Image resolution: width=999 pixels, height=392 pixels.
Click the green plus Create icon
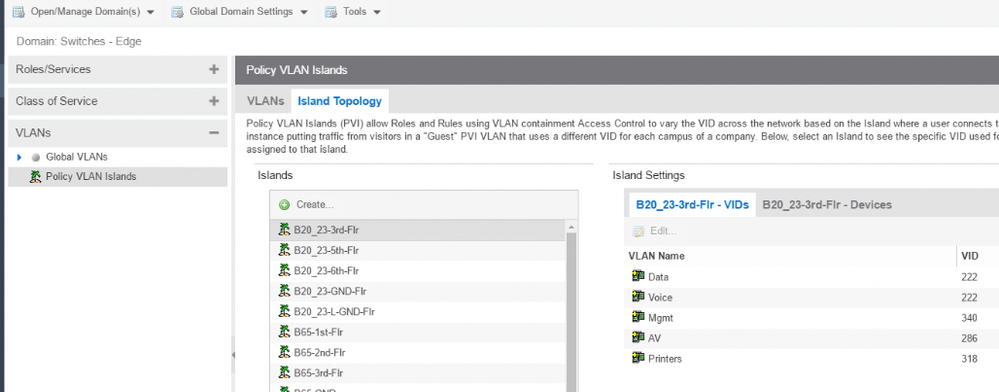tap(284, 205)
